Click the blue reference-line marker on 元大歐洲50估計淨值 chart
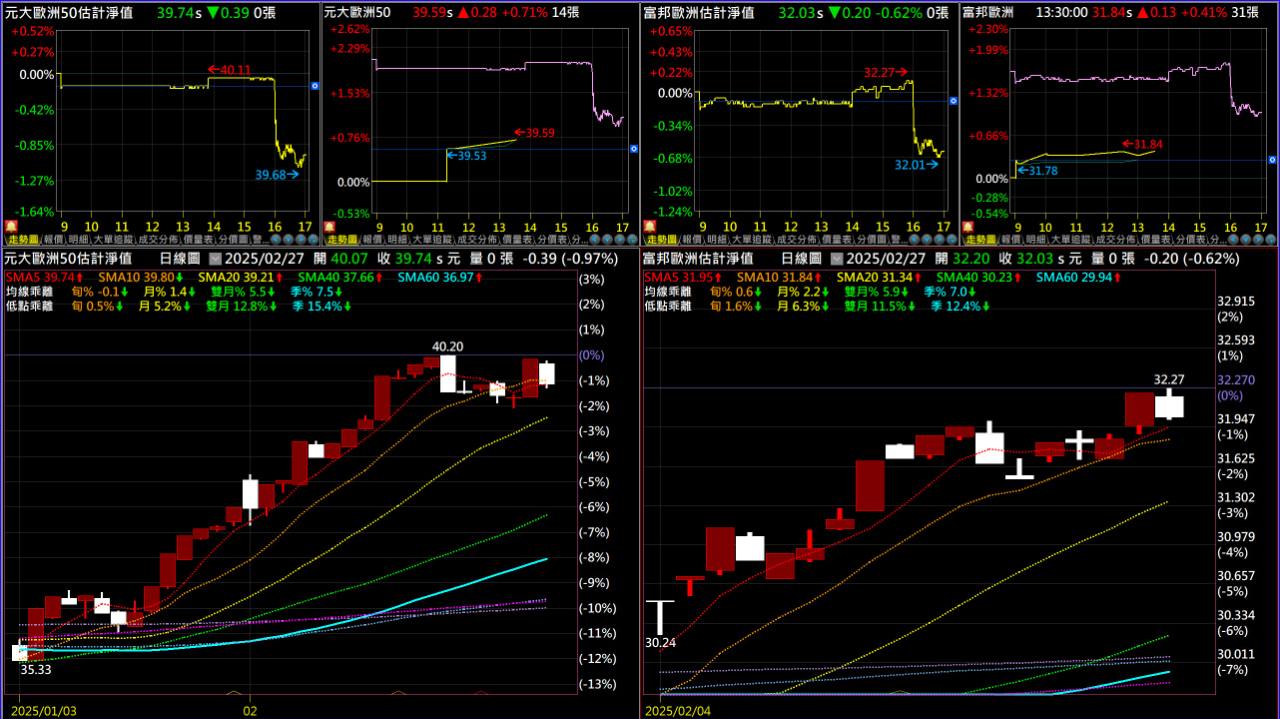The height and width of the screenshot is (719, 1280). coord(314,87)
